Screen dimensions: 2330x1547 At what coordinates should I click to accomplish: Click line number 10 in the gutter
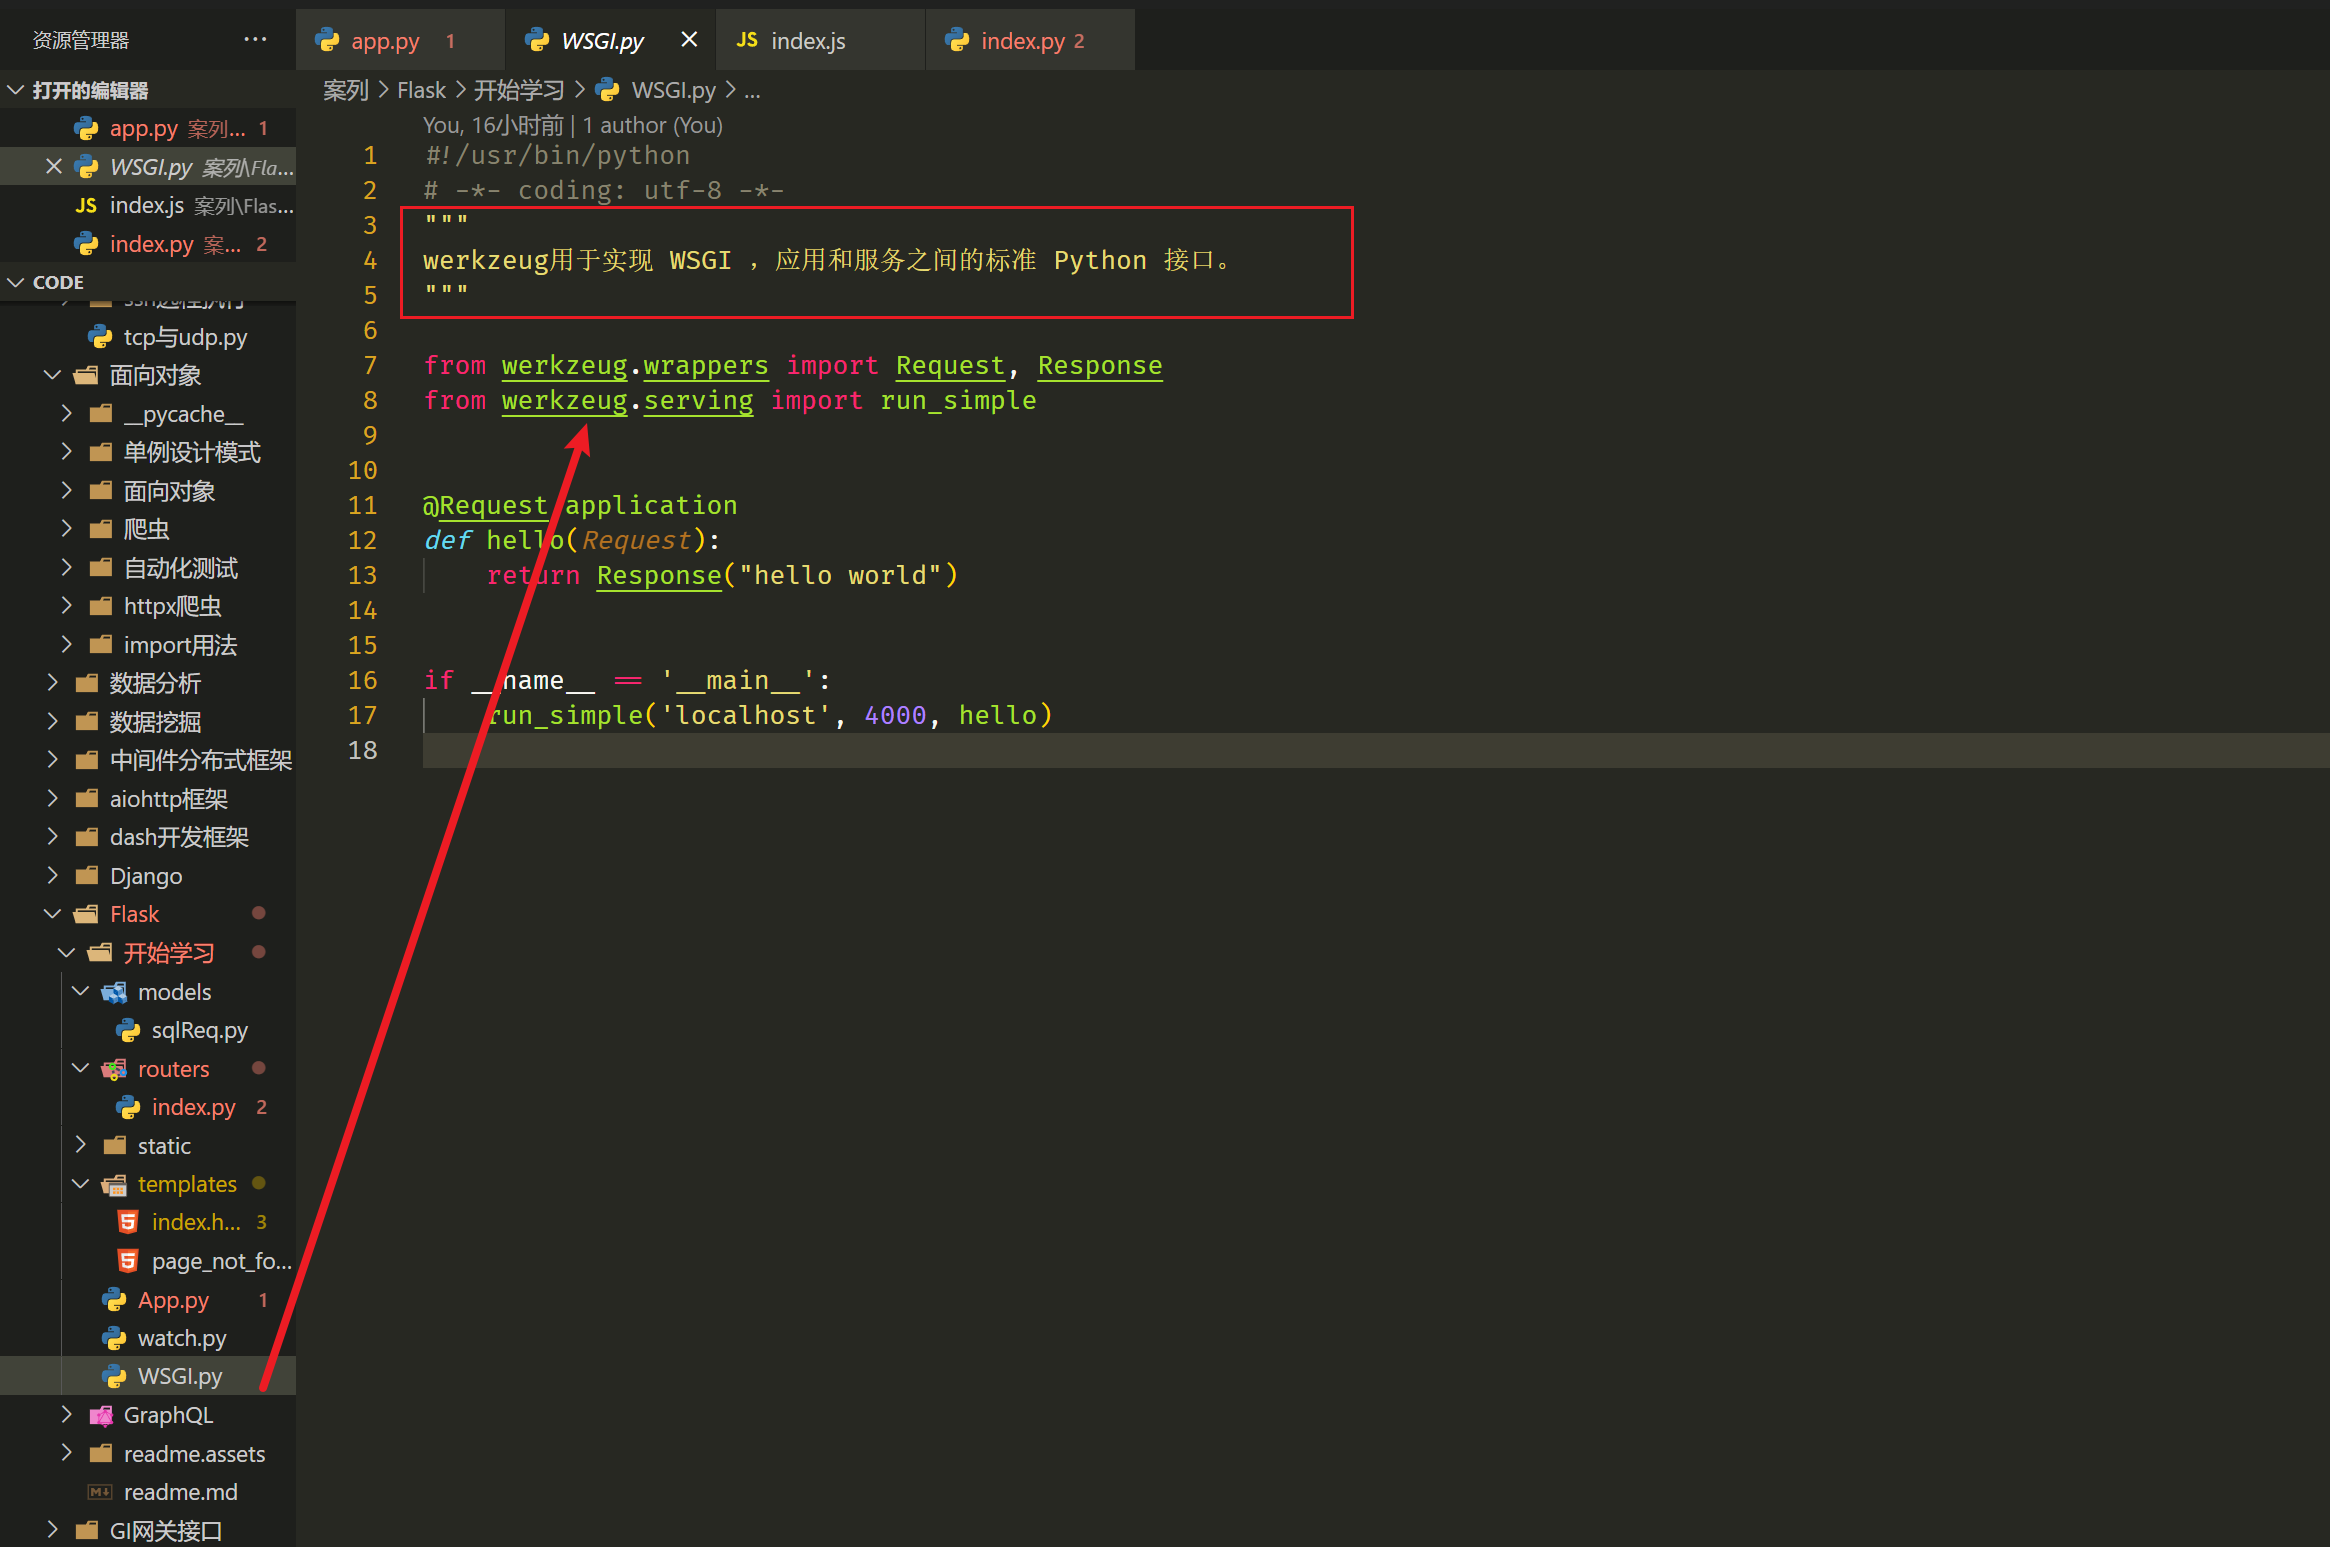click(362, 470)
